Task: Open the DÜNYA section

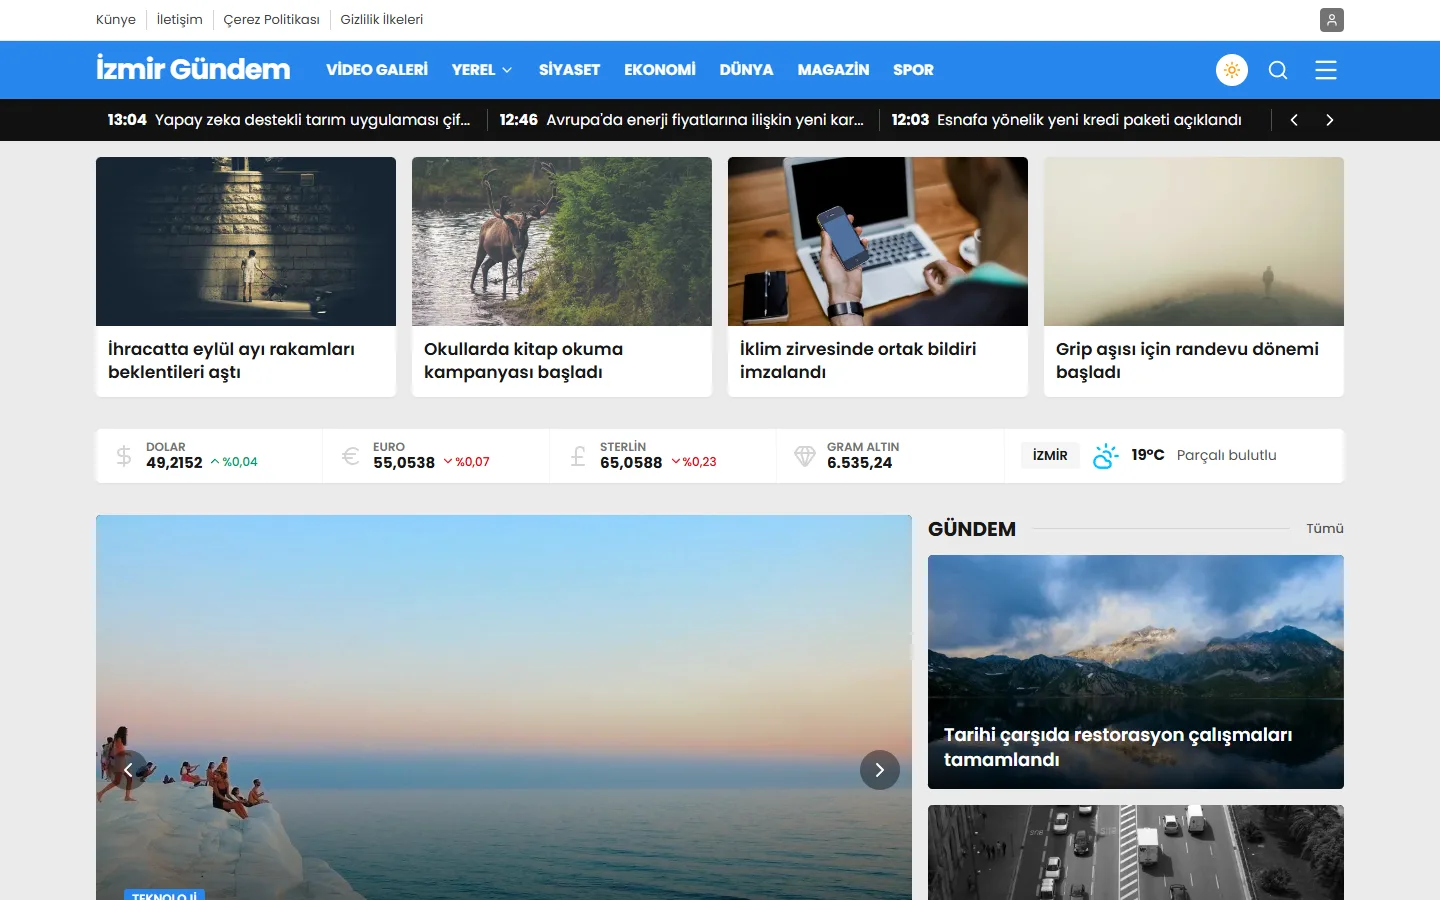Action: tap(746, 70)
